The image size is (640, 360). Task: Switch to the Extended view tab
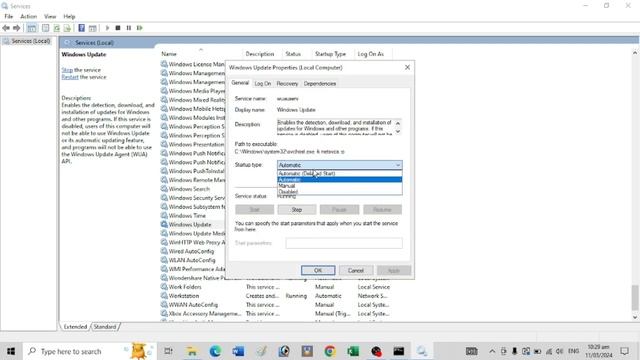pos(75,327)
